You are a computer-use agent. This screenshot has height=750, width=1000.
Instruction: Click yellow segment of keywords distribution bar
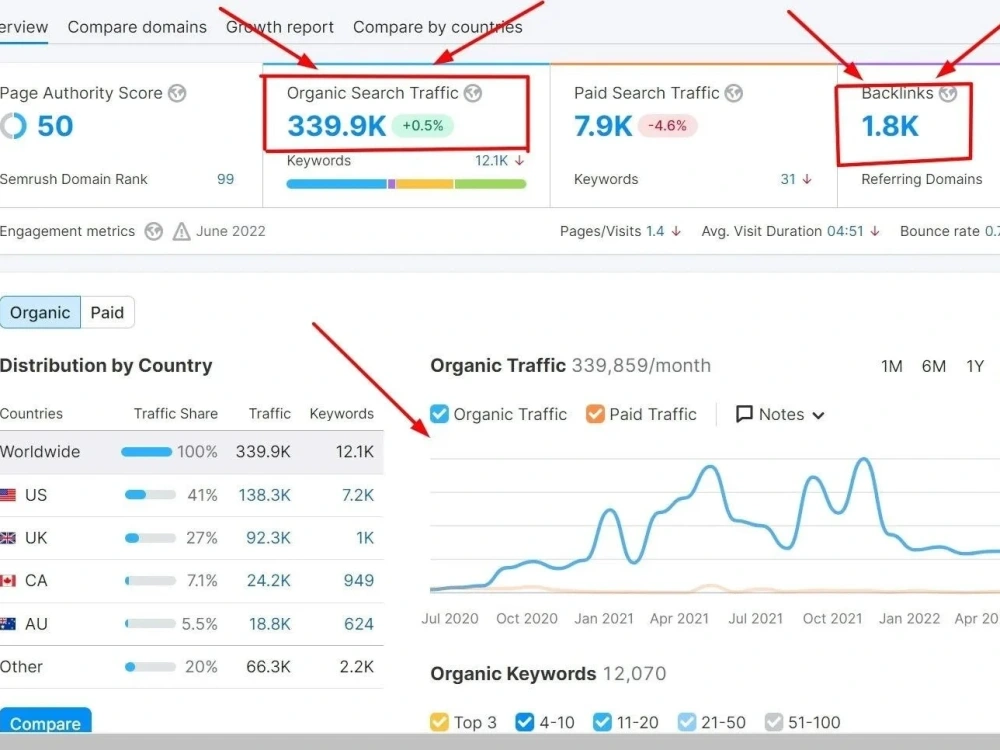tap(425, 184)
